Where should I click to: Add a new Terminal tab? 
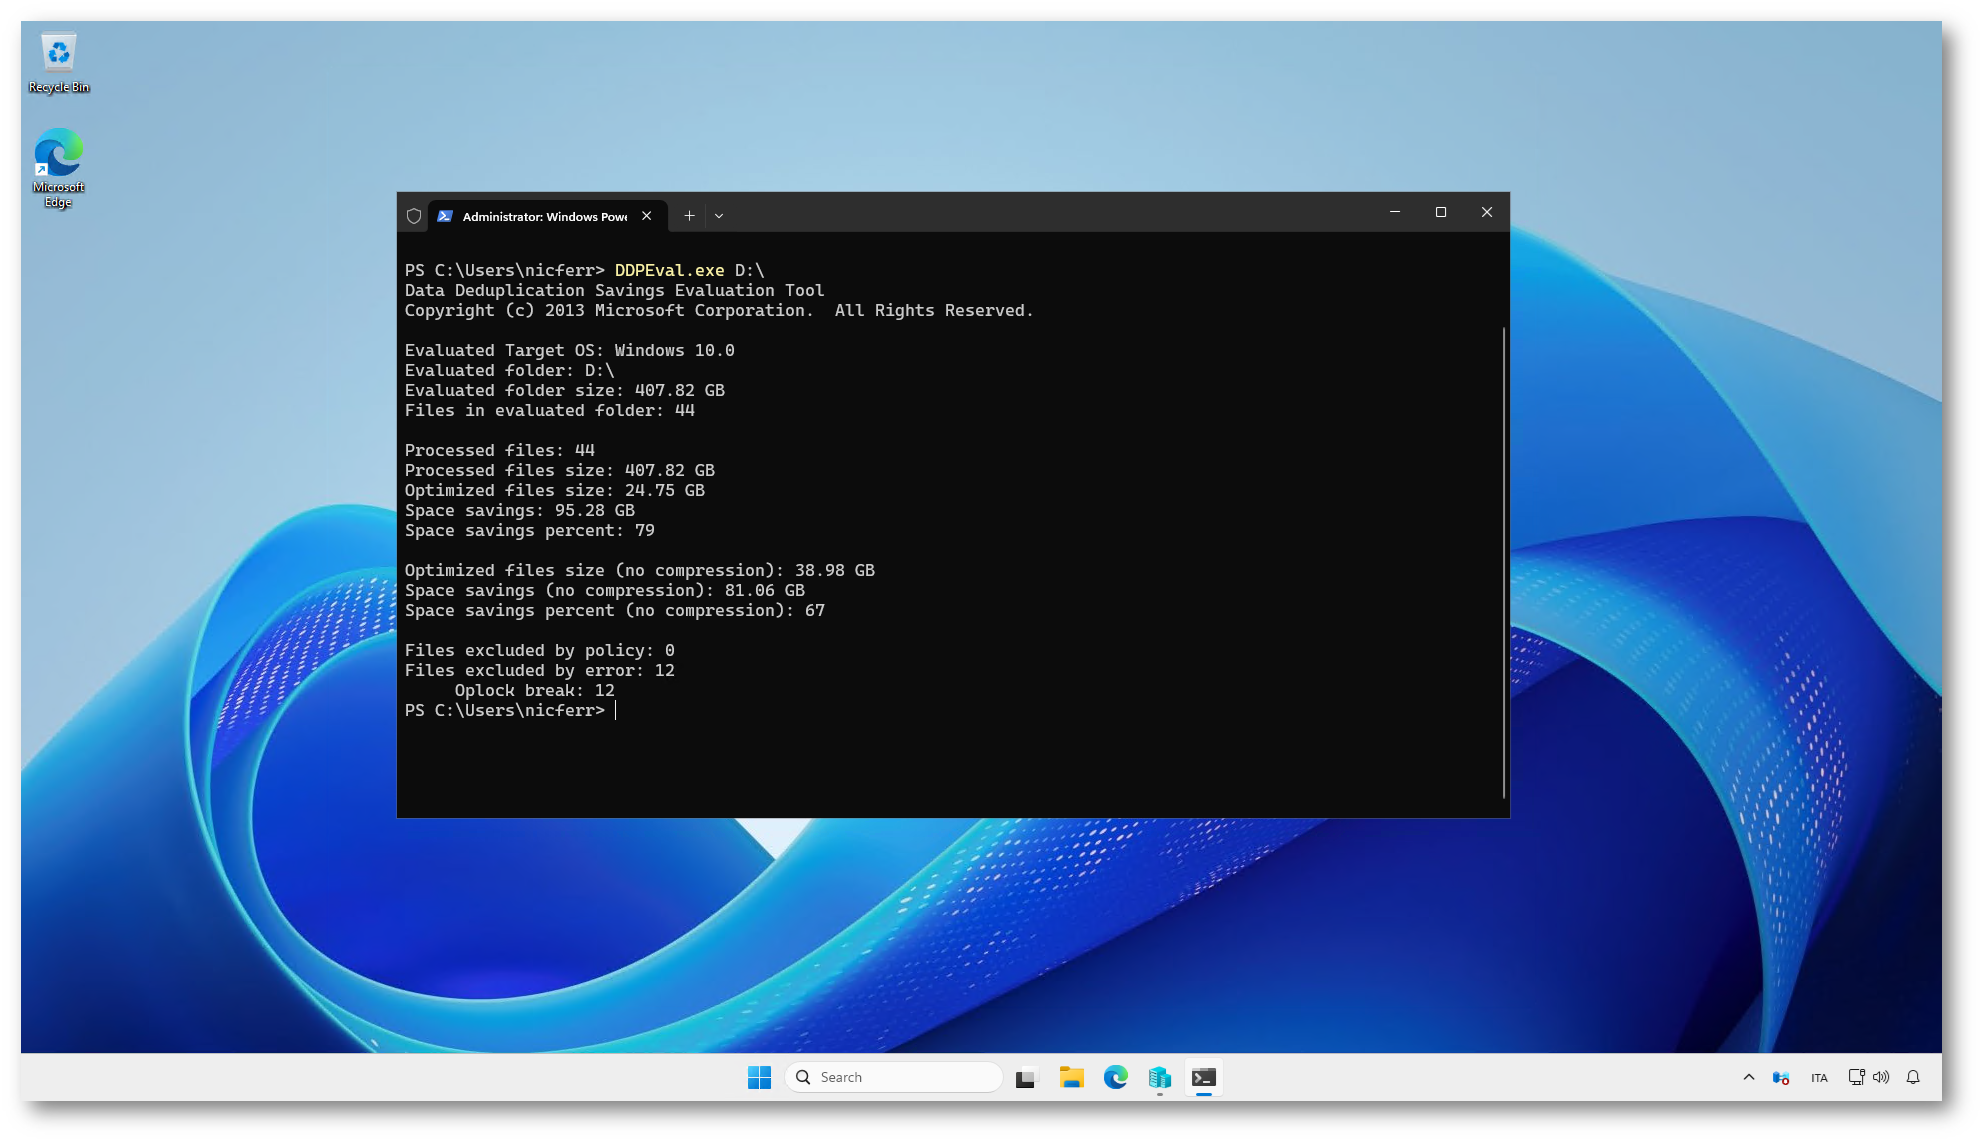(x=689, y=215)
